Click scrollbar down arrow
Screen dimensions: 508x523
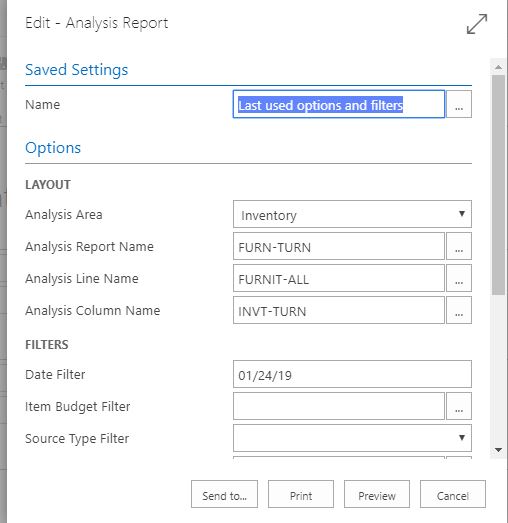point(498,450)
